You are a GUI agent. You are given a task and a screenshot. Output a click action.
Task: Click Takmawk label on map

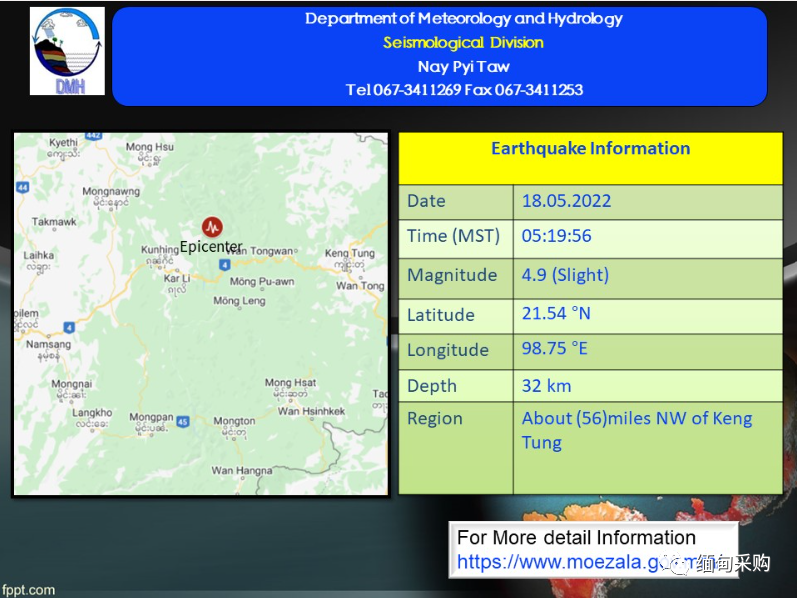[54, 222]
